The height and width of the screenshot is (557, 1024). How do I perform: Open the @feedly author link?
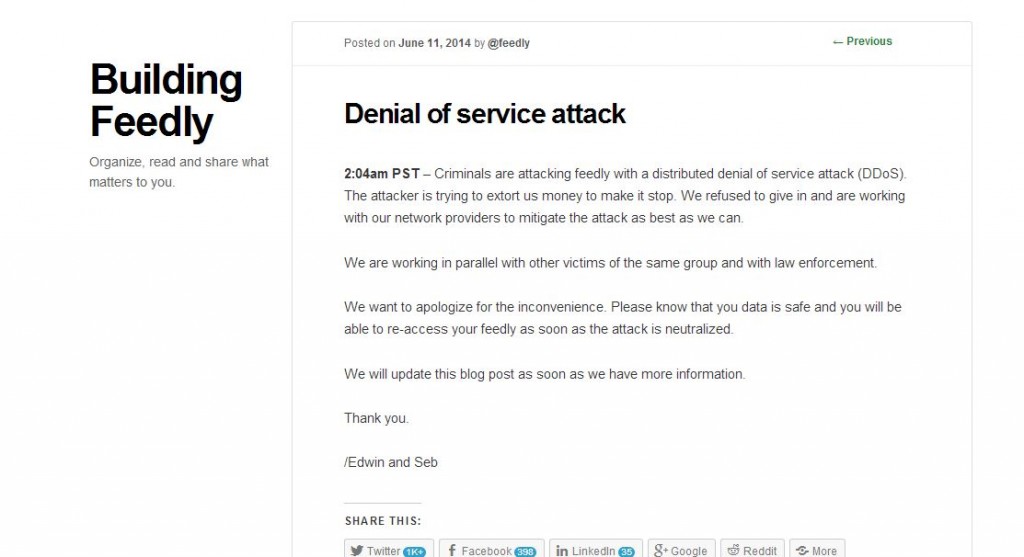click(509, 43)
